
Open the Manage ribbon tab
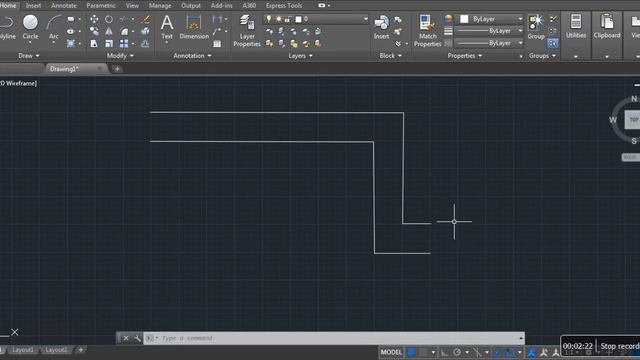[160, 5]
